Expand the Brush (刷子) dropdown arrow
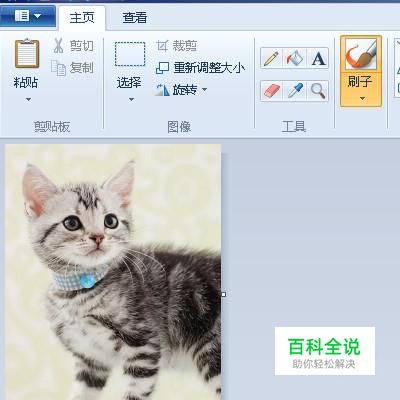 (x=362, y=99)
